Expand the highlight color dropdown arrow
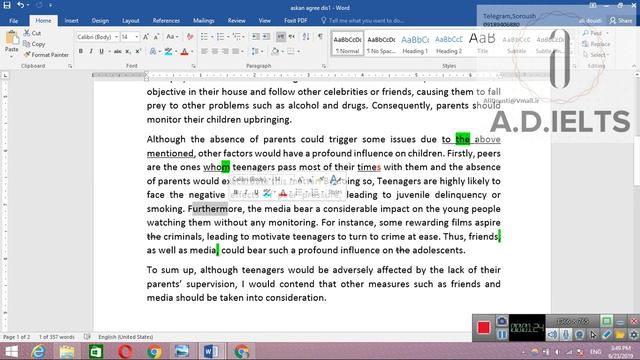The height and width of the screenshot is (360, 640). click(x=176, y=51)
